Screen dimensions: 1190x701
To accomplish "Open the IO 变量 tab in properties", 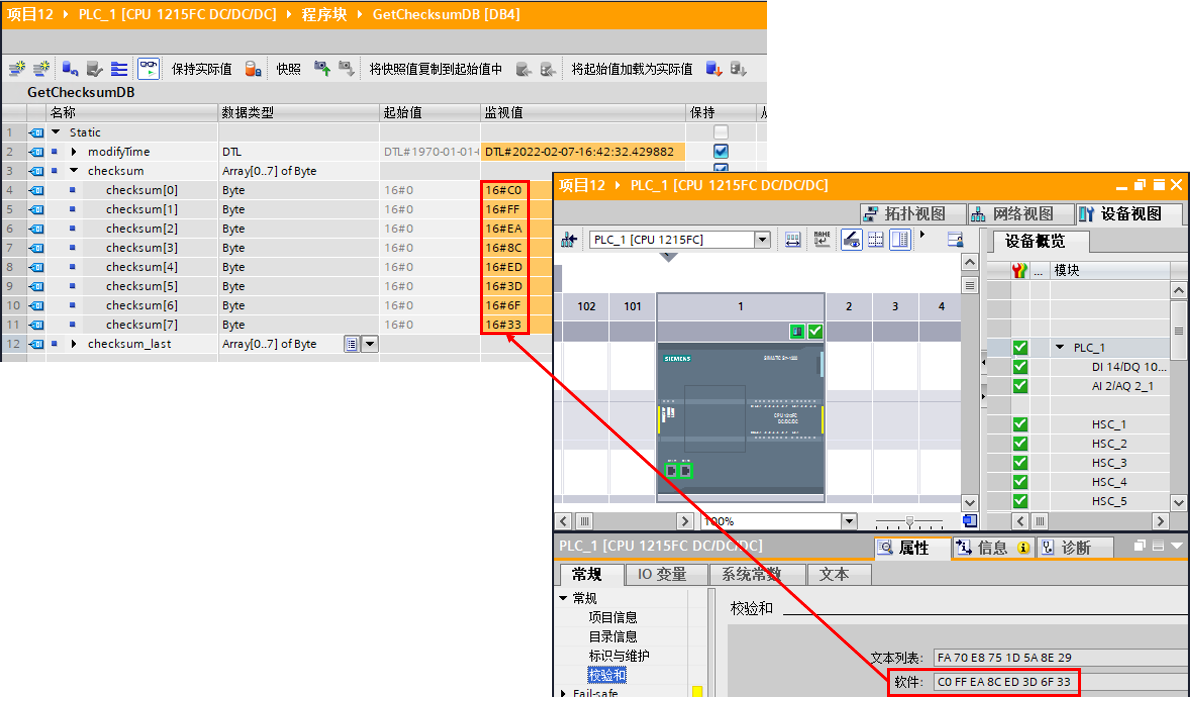I will click(662, 574).
